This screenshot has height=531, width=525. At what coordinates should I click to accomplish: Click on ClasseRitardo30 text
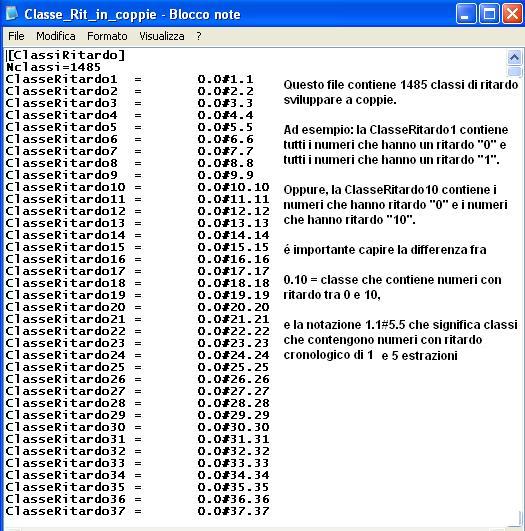pyautogui.click(x=65, y=427)
